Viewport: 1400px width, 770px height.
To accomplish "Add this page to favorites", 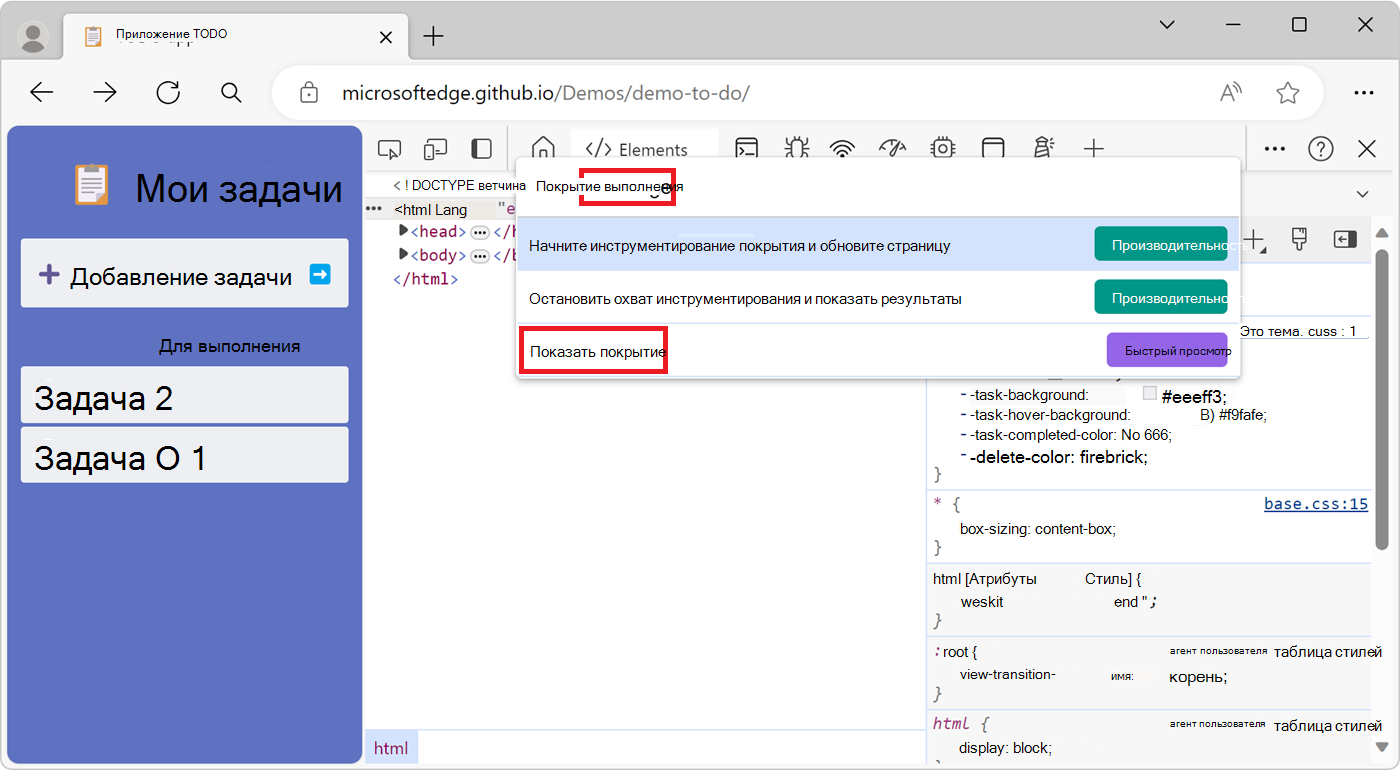I will pos(1288,93).
